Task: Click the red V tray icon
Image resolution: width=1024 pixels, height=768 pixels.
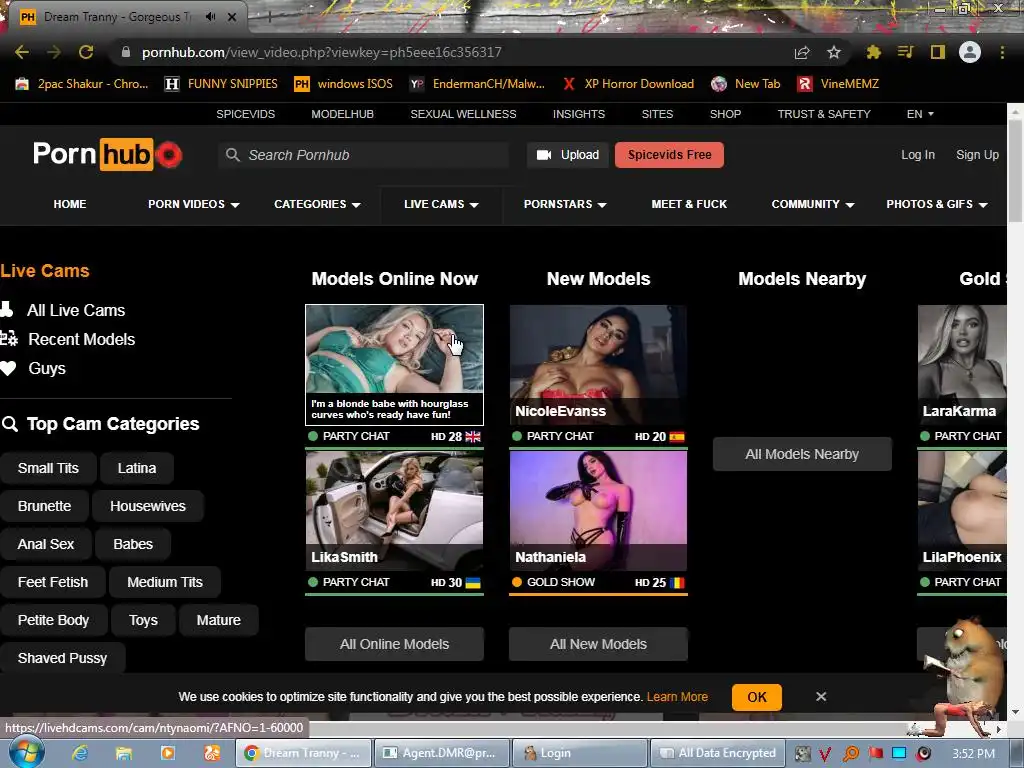Action: click(x=825, y=754)
